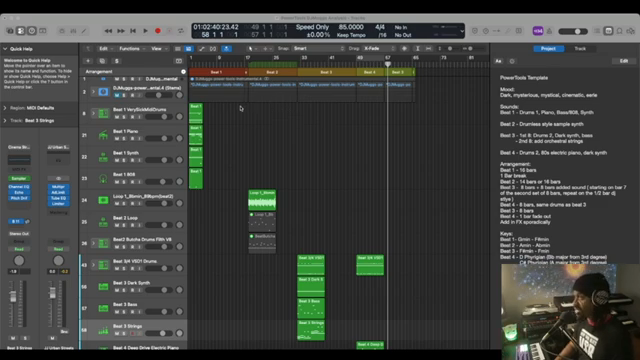Switch to the Track notes tab
Screen dimensions: 640x360
pyautogui.click(x=580, y=49)
